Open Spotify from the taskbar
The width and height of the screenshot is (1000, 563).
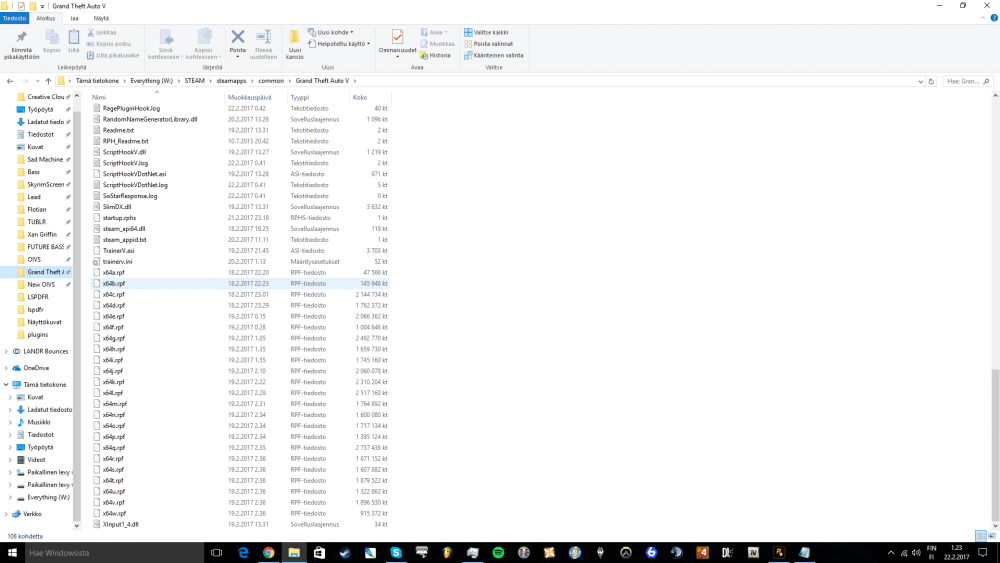pos(498,553)
